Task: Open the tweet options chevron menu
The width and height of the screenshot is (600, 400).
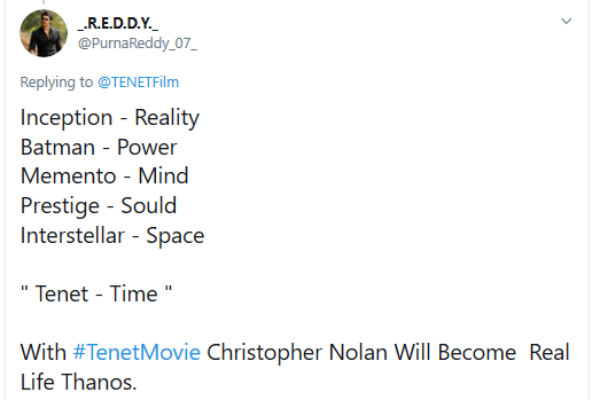Action: pos(566,21)
